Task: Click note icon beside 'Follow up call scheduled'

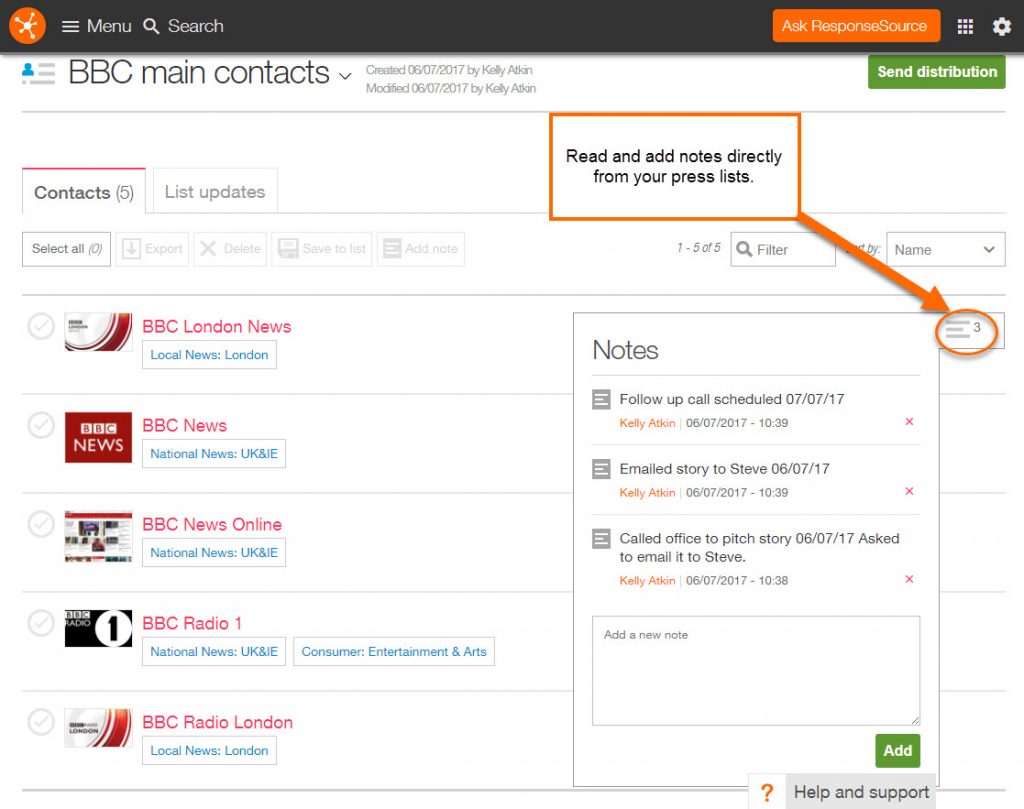Action: (x=601, y=399)
